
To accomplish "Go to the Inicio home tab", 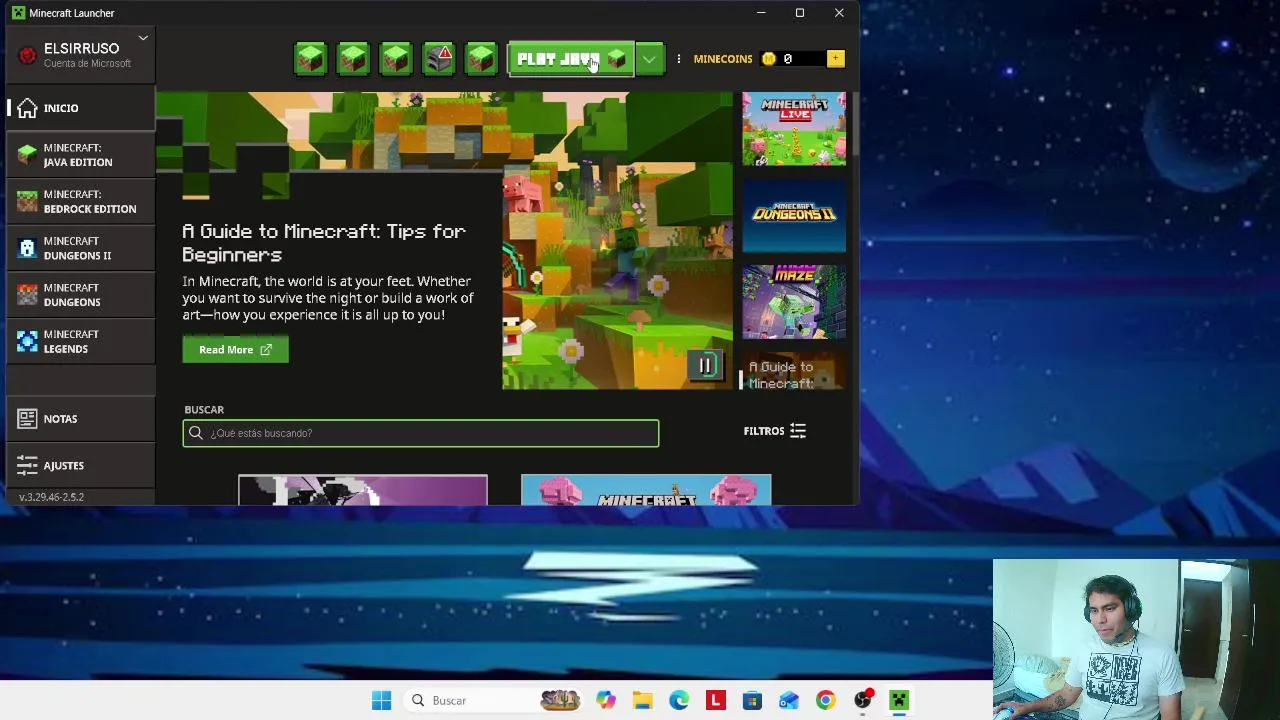I will [81, 108].
